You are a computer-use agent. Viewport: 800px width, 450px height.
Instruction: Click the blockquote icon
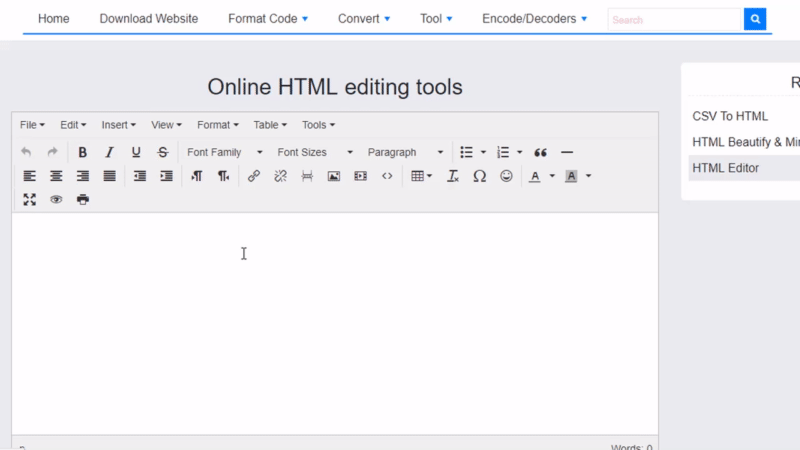541,152
